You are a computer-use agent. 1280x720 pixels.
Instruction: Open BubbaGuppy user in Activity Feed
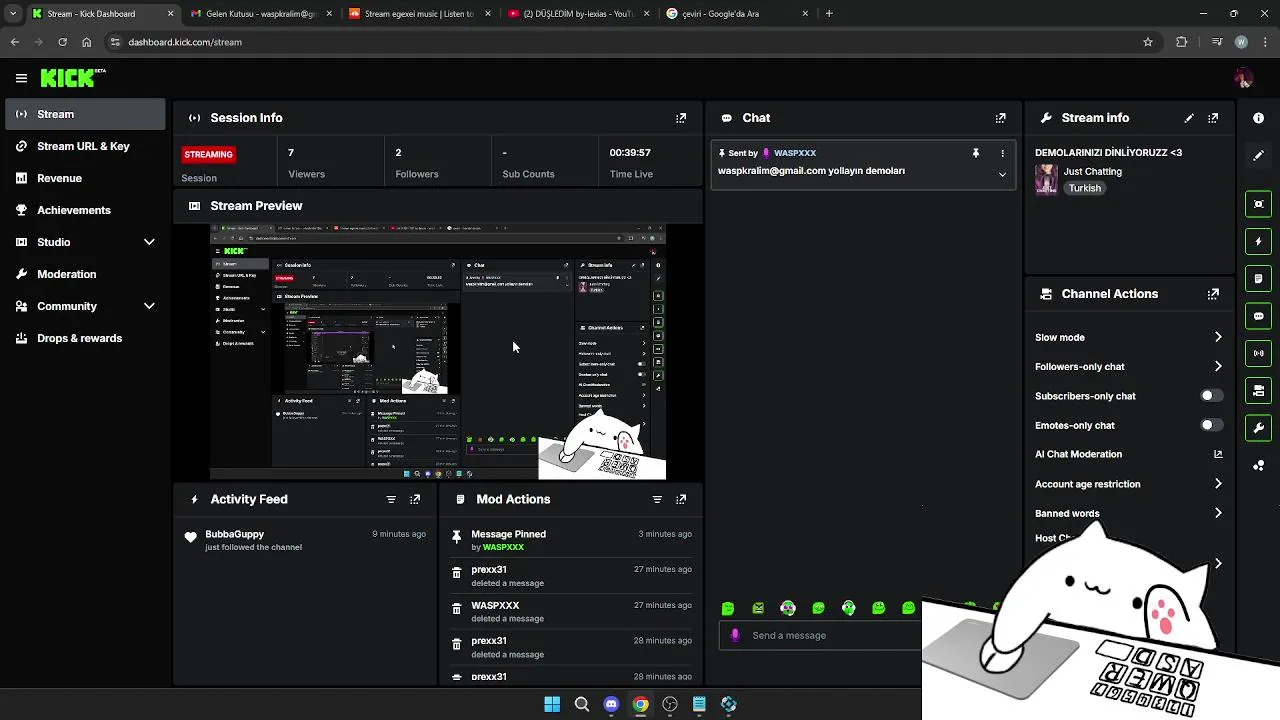coord(234,534)
